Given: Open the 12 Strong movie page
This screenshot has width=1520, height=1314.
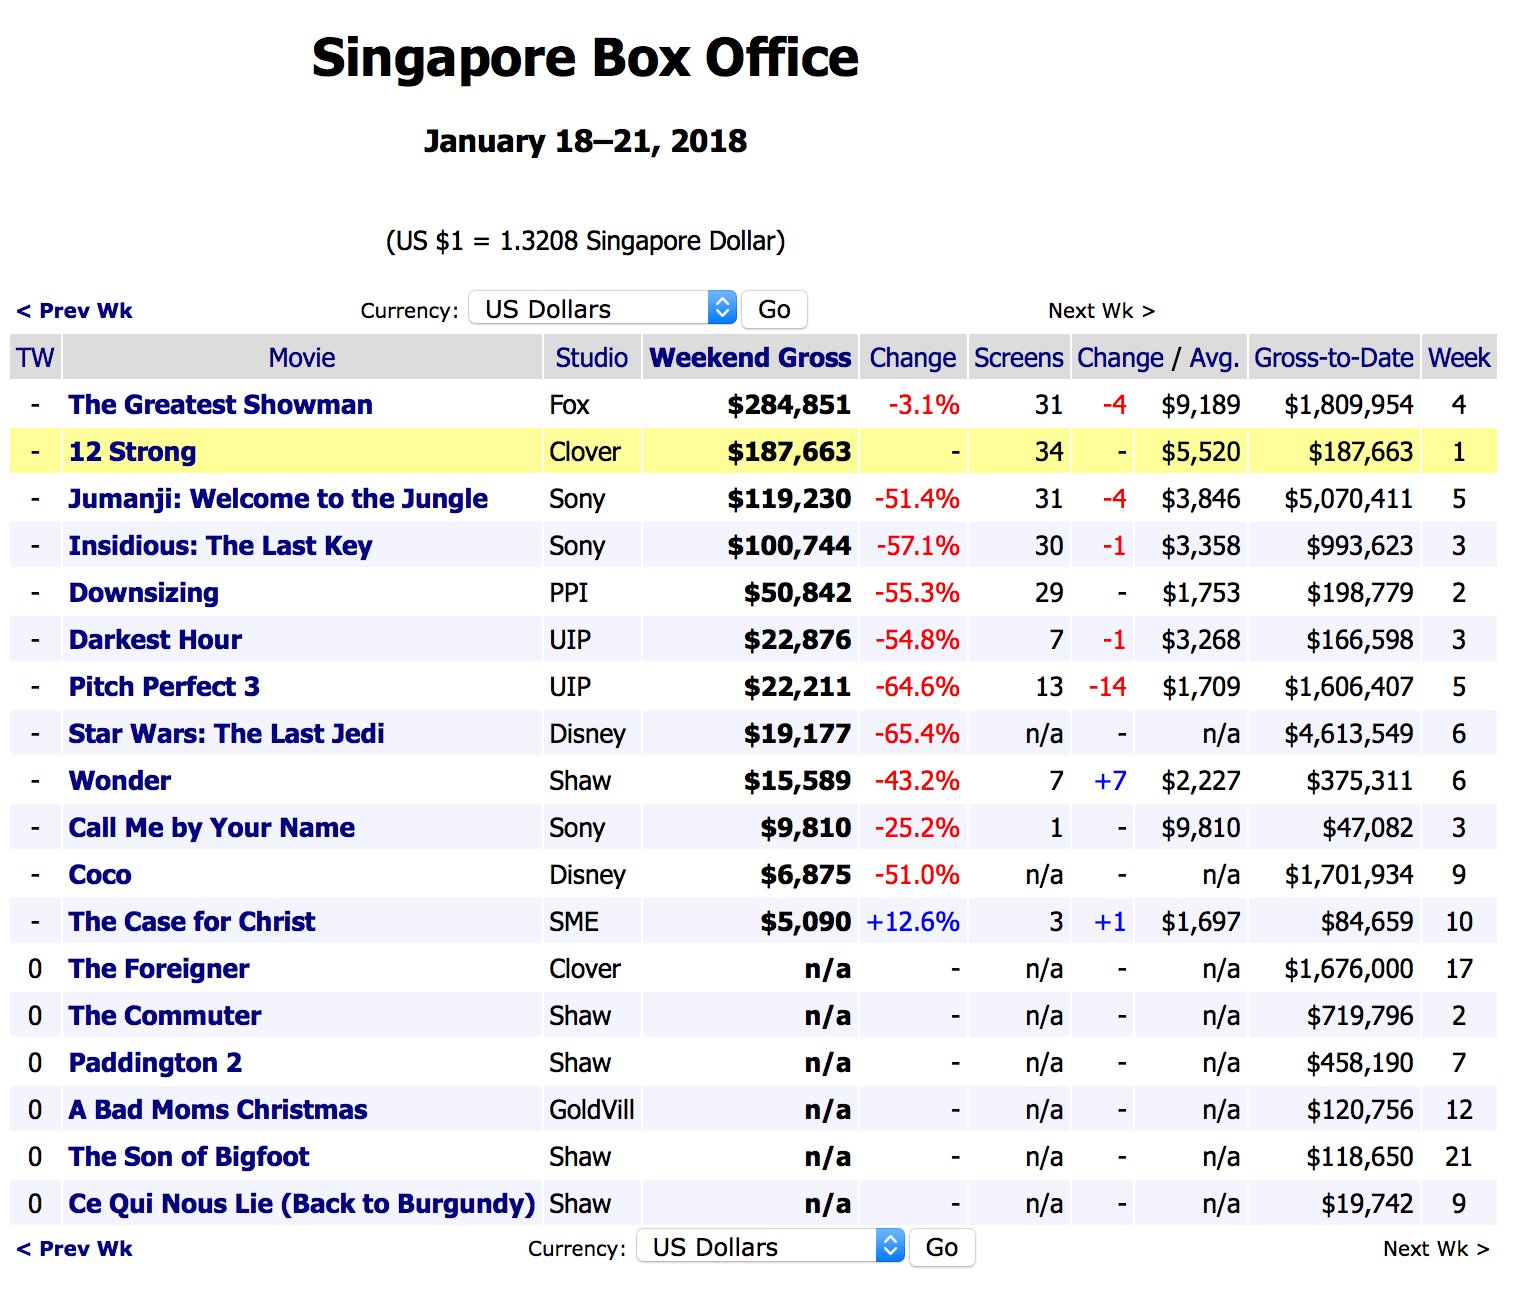Looking at the screenshot, I should pyautogui.click(x=132, y=451).
